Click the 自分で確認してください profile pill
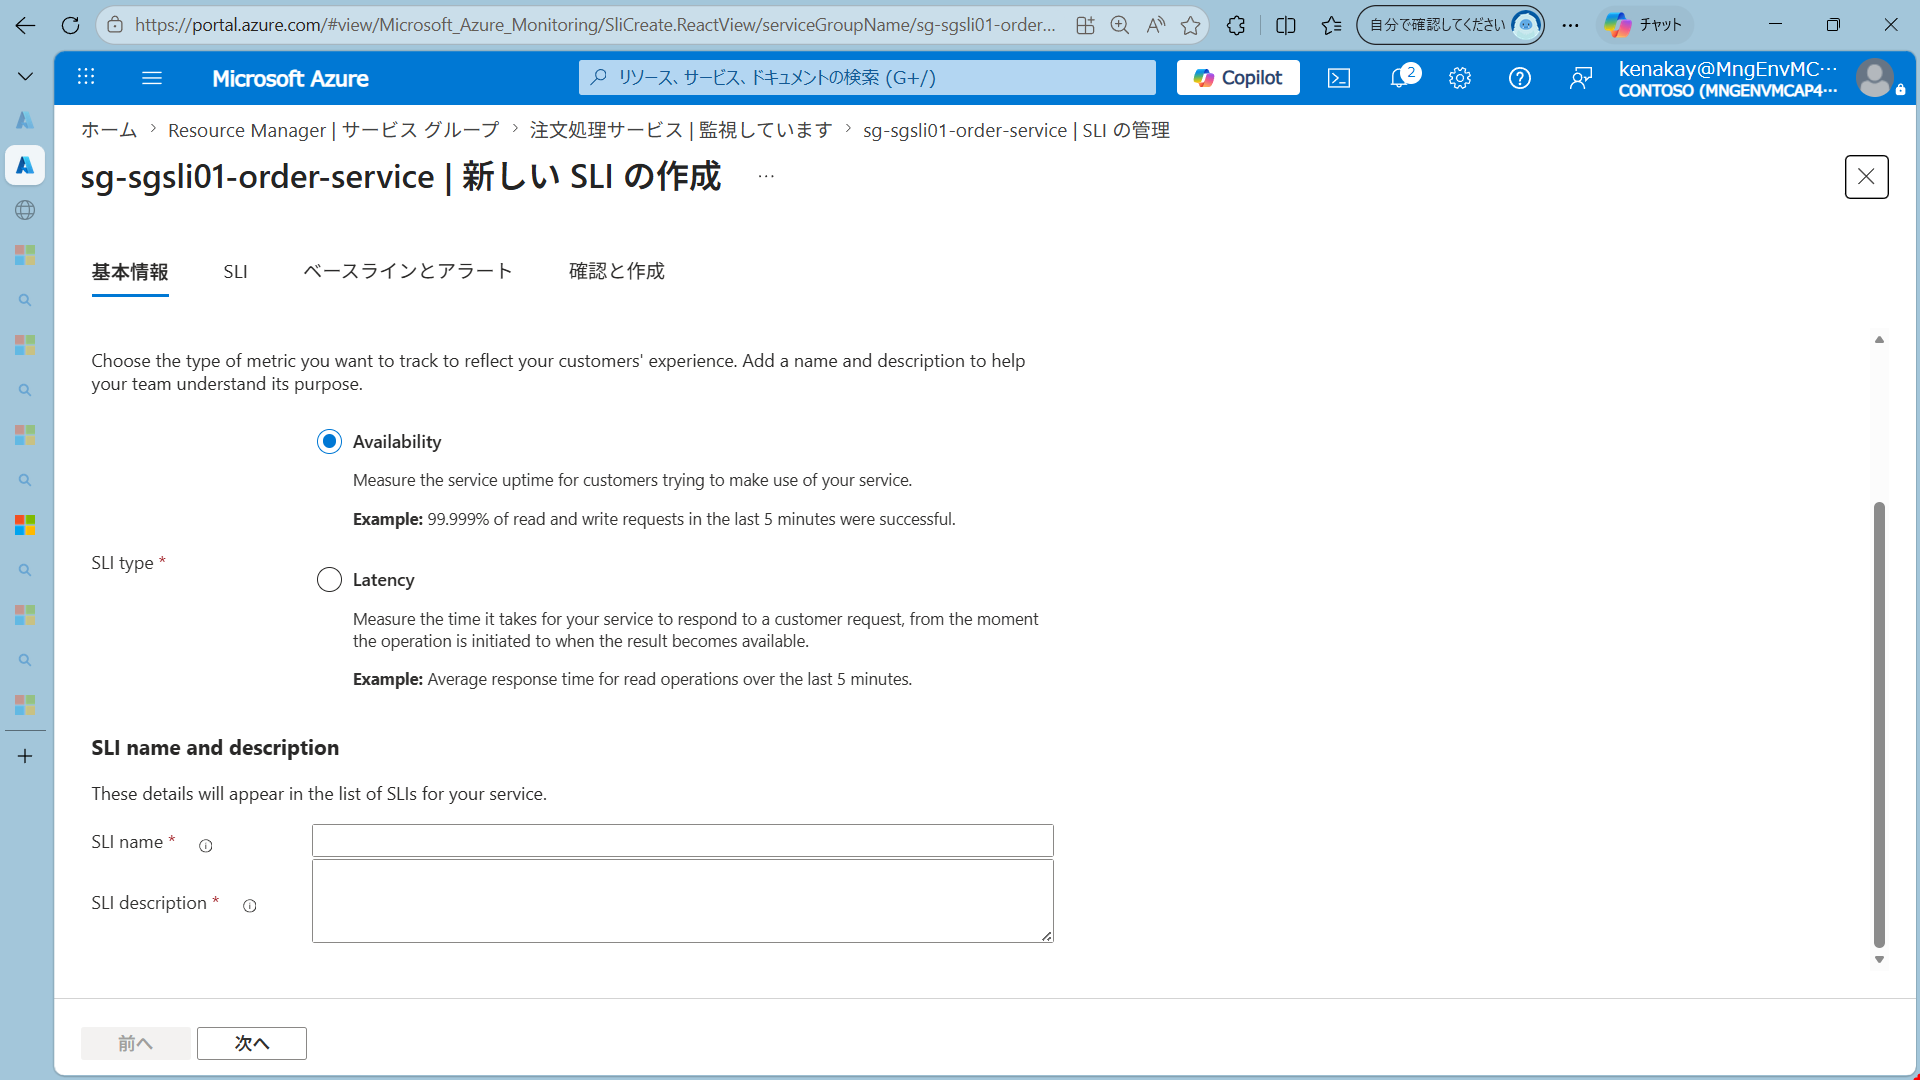This screenshot has height=1080, width=1920. tap(1450, 25)
